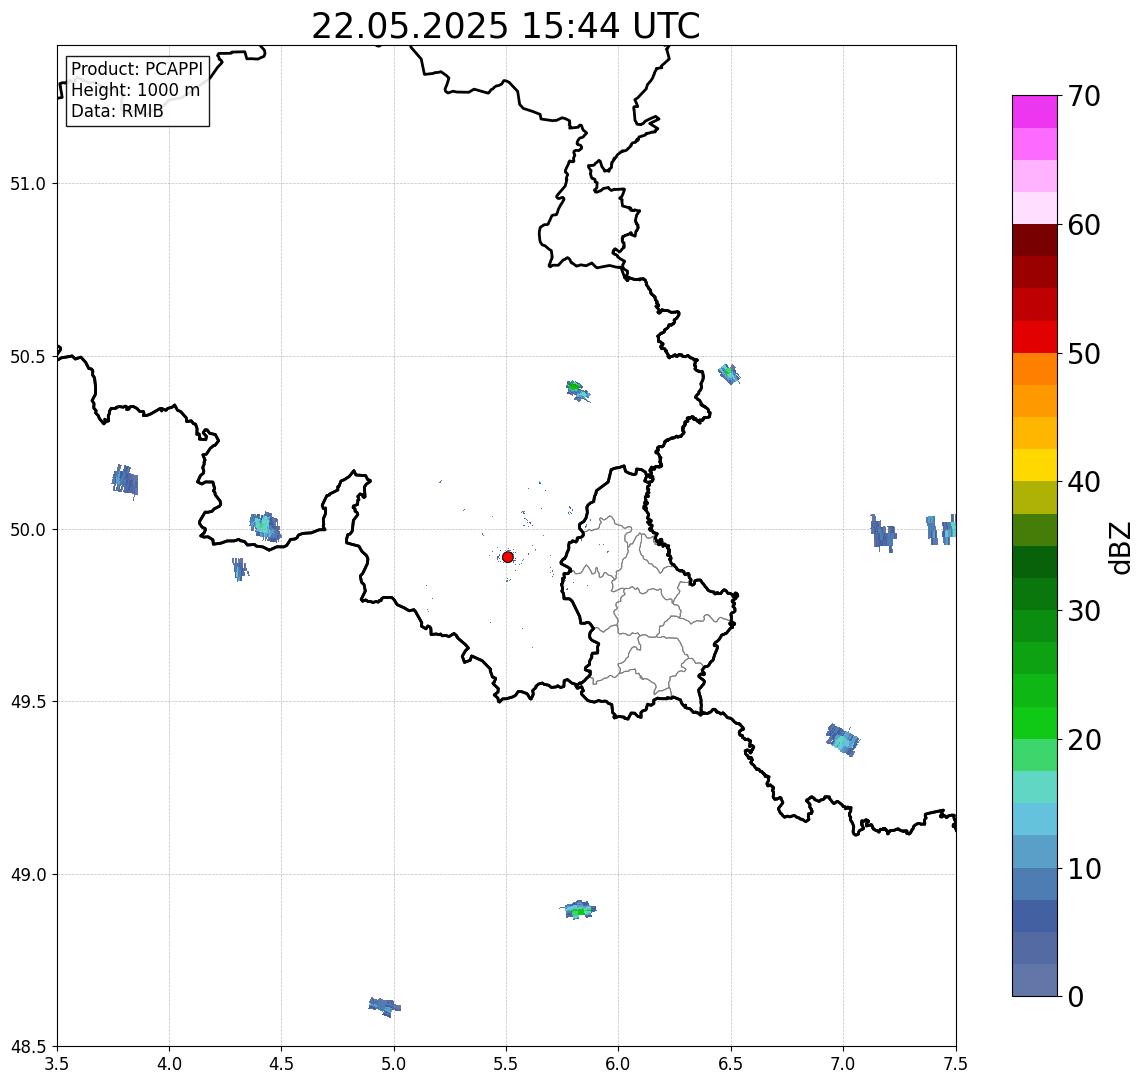
Task: Click the red radar location marker
Action: coord(508,557)
